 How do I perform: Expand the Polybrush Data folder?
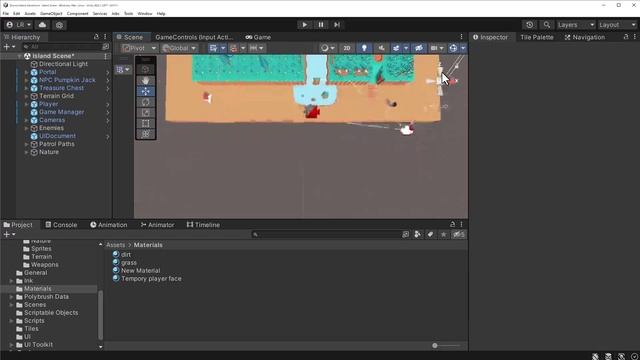11,297
